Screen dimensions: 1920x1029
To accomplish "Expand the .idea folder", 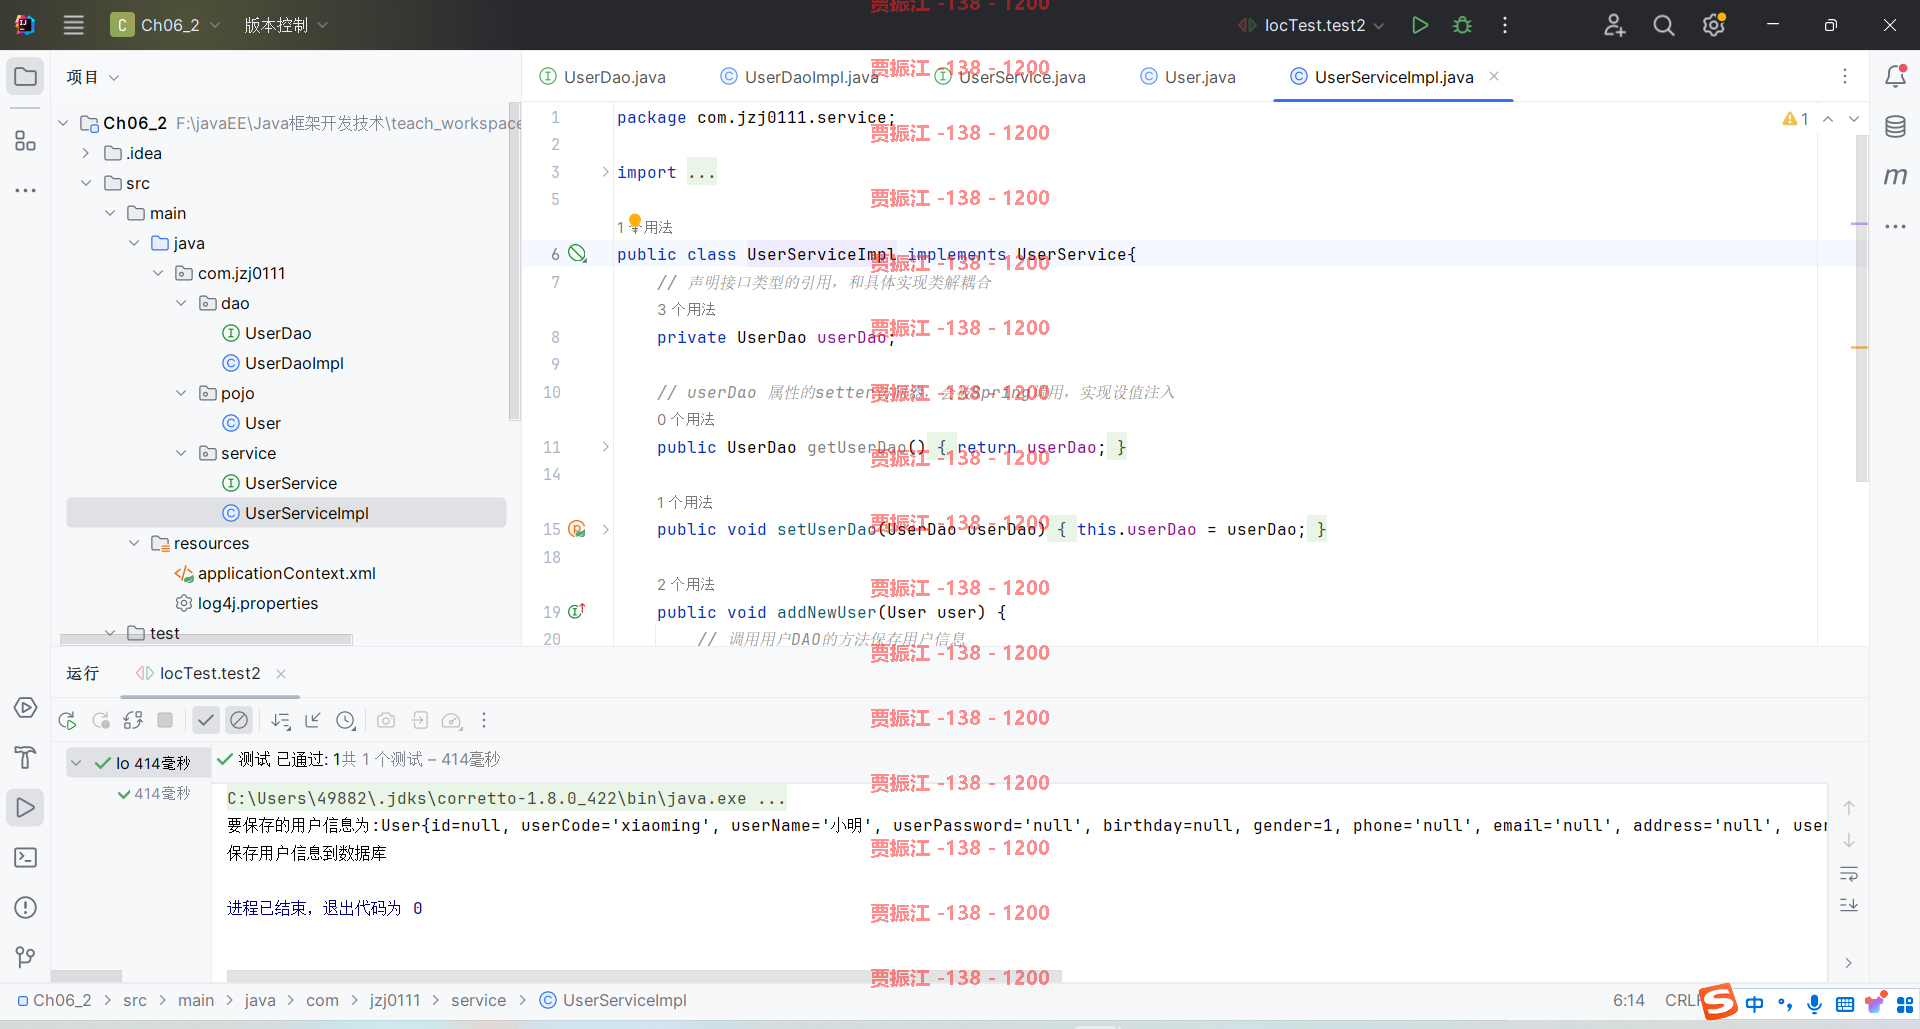I will point(86,153).
